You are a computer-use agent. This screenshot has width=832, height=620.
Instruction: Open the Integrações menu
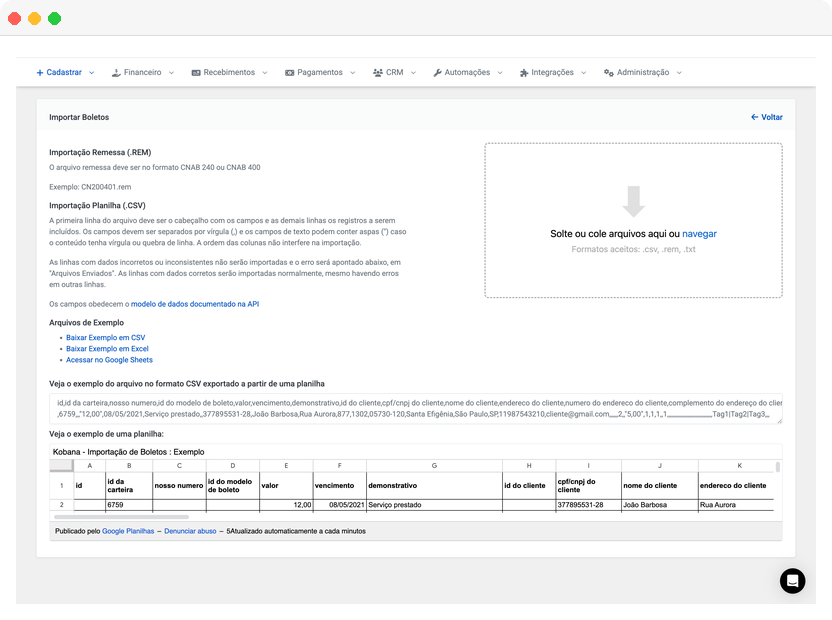click(552, 73)
